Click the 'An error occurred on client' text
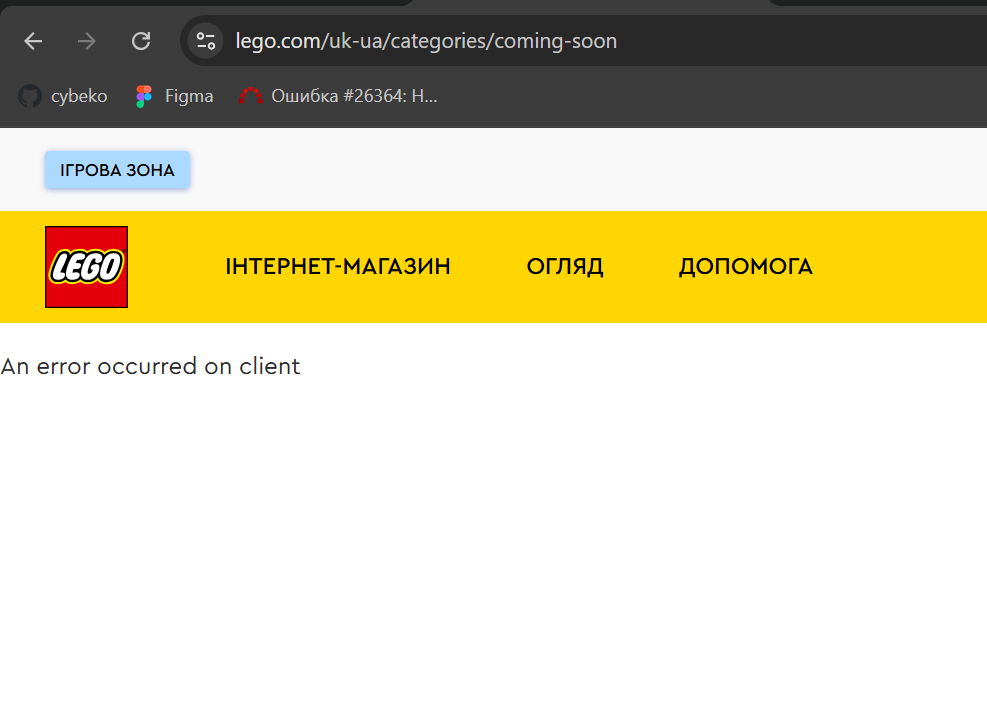The height and width of the screenshot is (706, 987). [x=150, y=367]
